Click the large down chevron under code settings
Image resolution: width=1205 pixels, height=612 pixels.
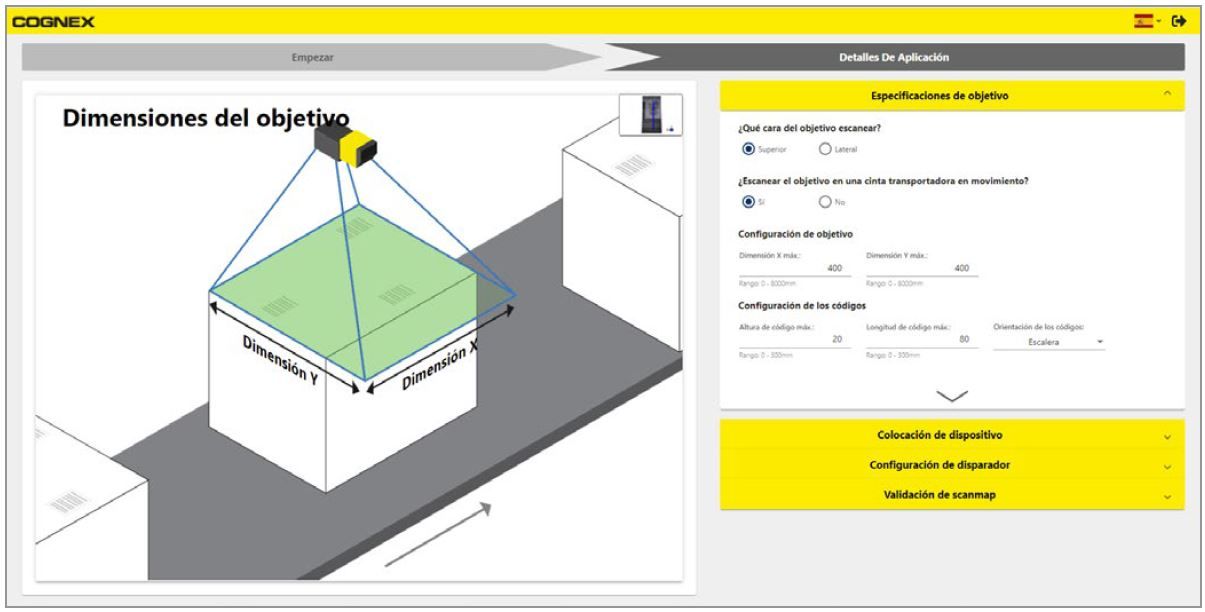click(951, 396)
